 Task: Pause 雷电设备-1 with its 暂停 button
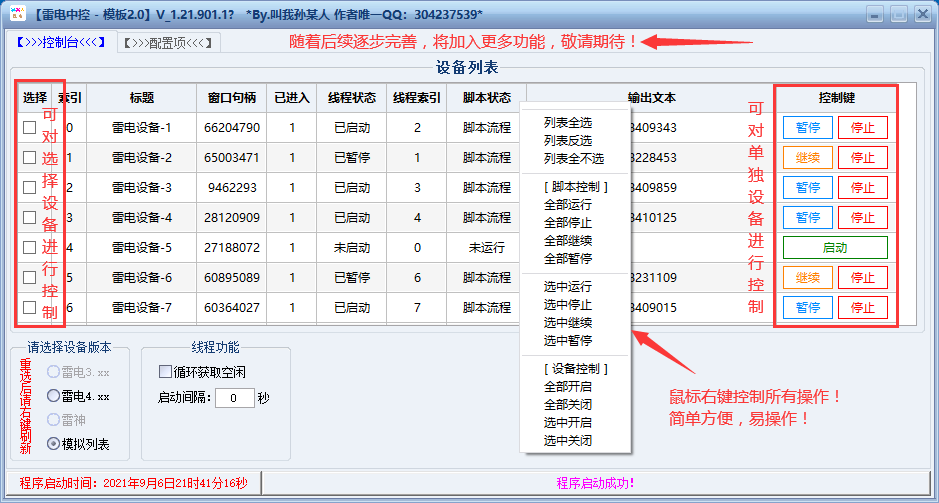click(807, 128)
